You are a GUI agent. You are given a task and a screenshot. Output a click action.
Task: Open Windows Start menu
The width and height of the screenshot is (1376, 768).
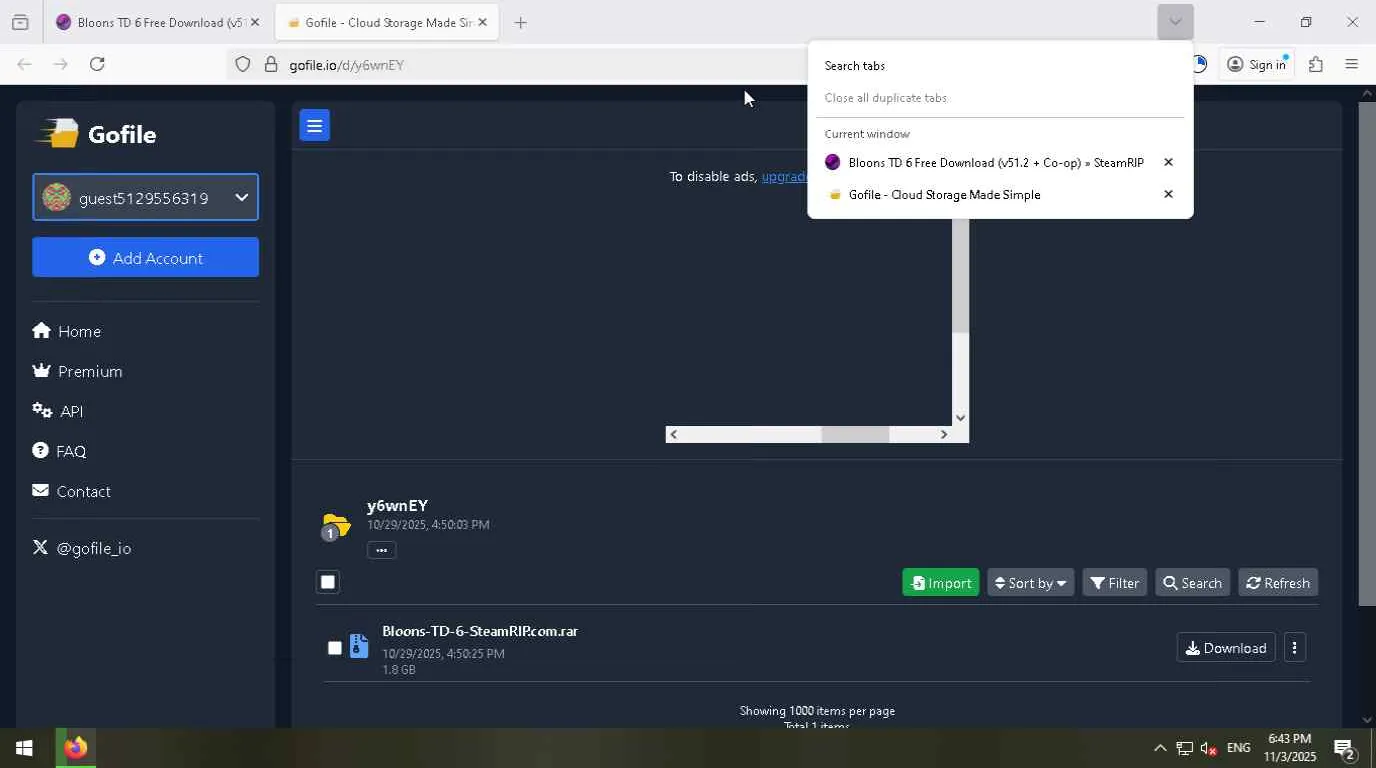pyautogui.click(x=24, y=748)
